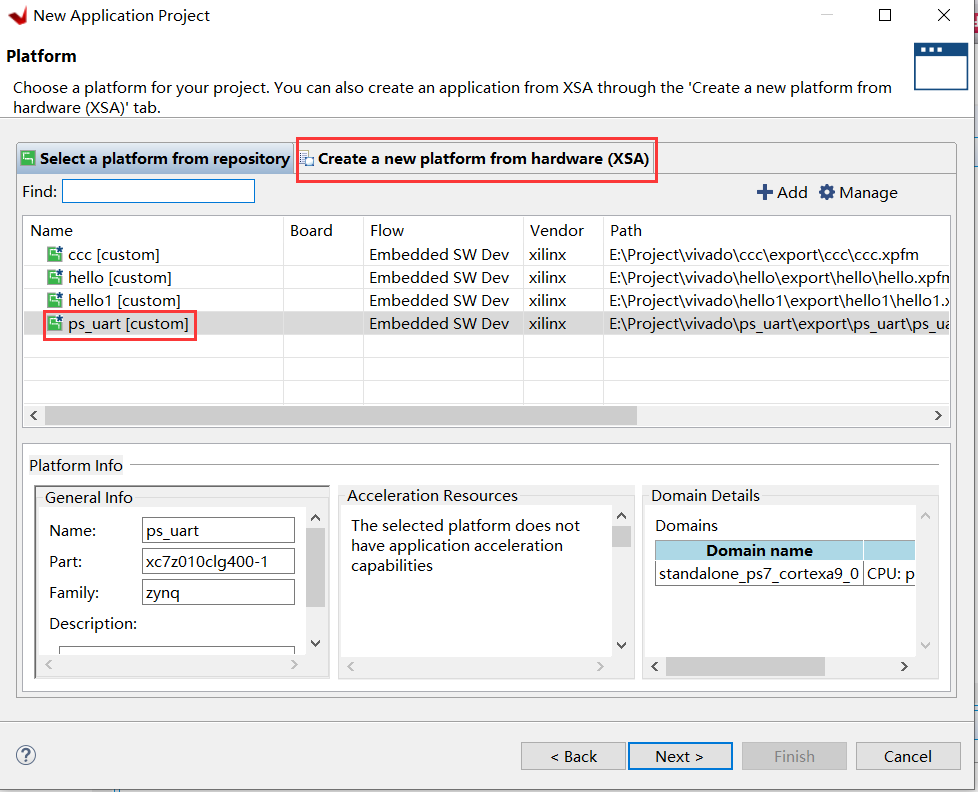The width and height of the screenshot is (978, 792).
Task: Select the ccc [custom] platform icon
Action: (x=55, y=254)
